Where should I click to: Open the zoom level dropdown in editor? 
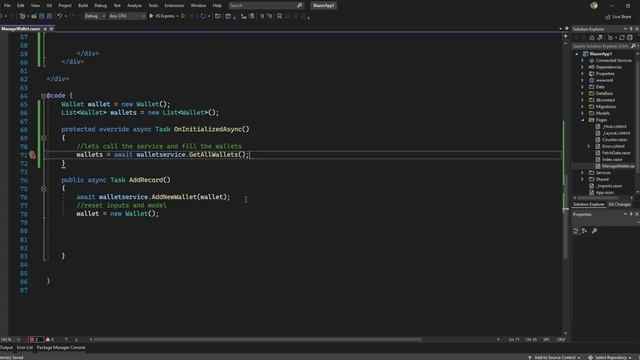coord(18,340)
